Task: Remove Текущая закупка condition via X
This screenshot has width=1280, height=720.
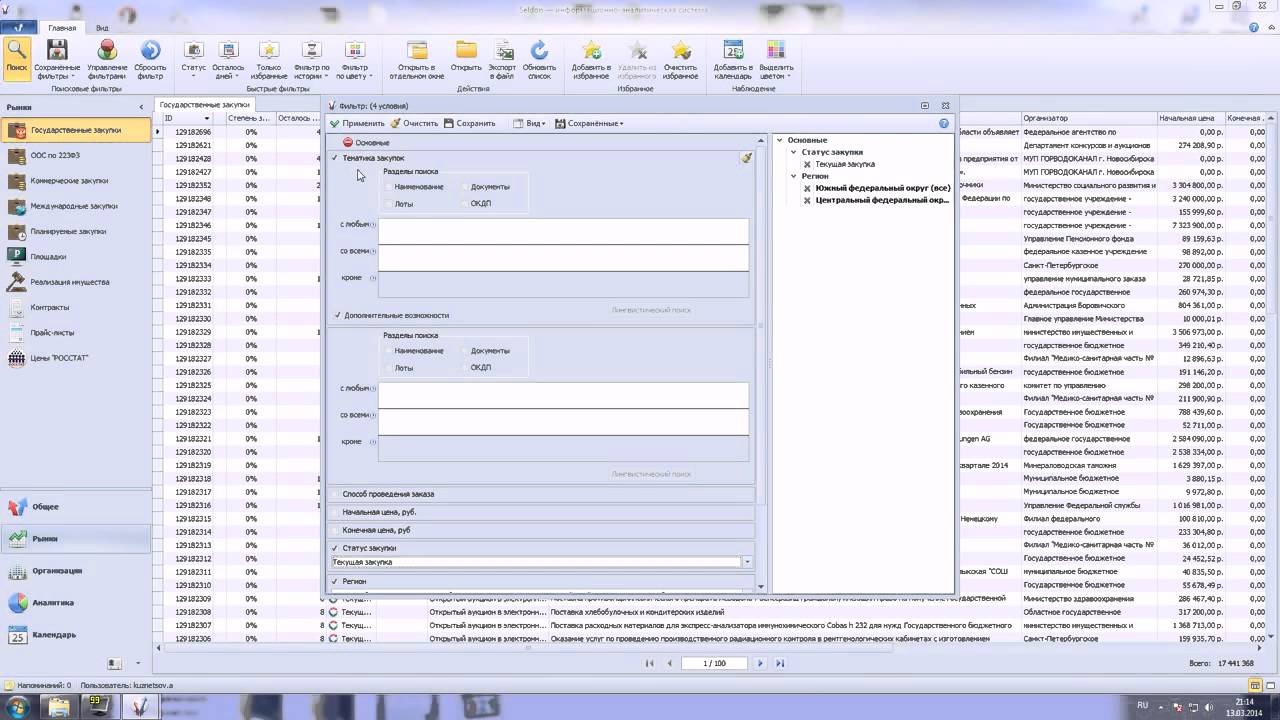Action: coord(807,164)
